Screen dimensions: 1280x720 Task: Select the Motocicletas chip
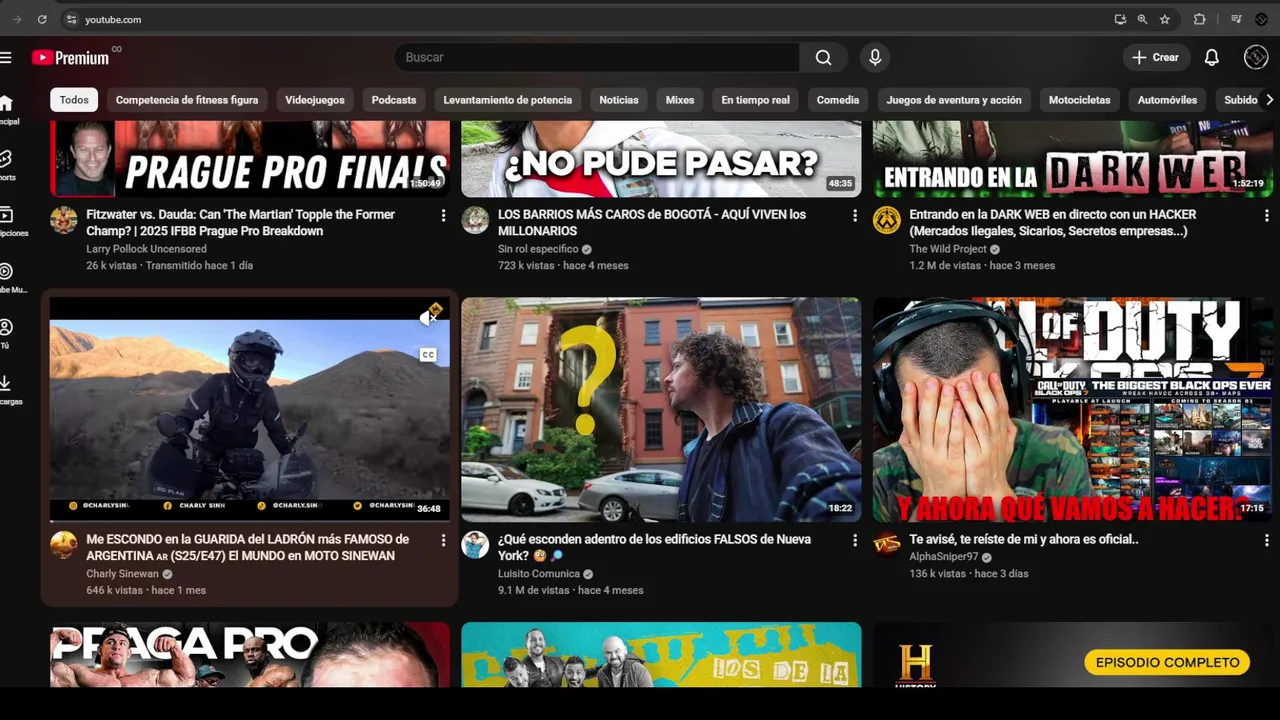1079,100
